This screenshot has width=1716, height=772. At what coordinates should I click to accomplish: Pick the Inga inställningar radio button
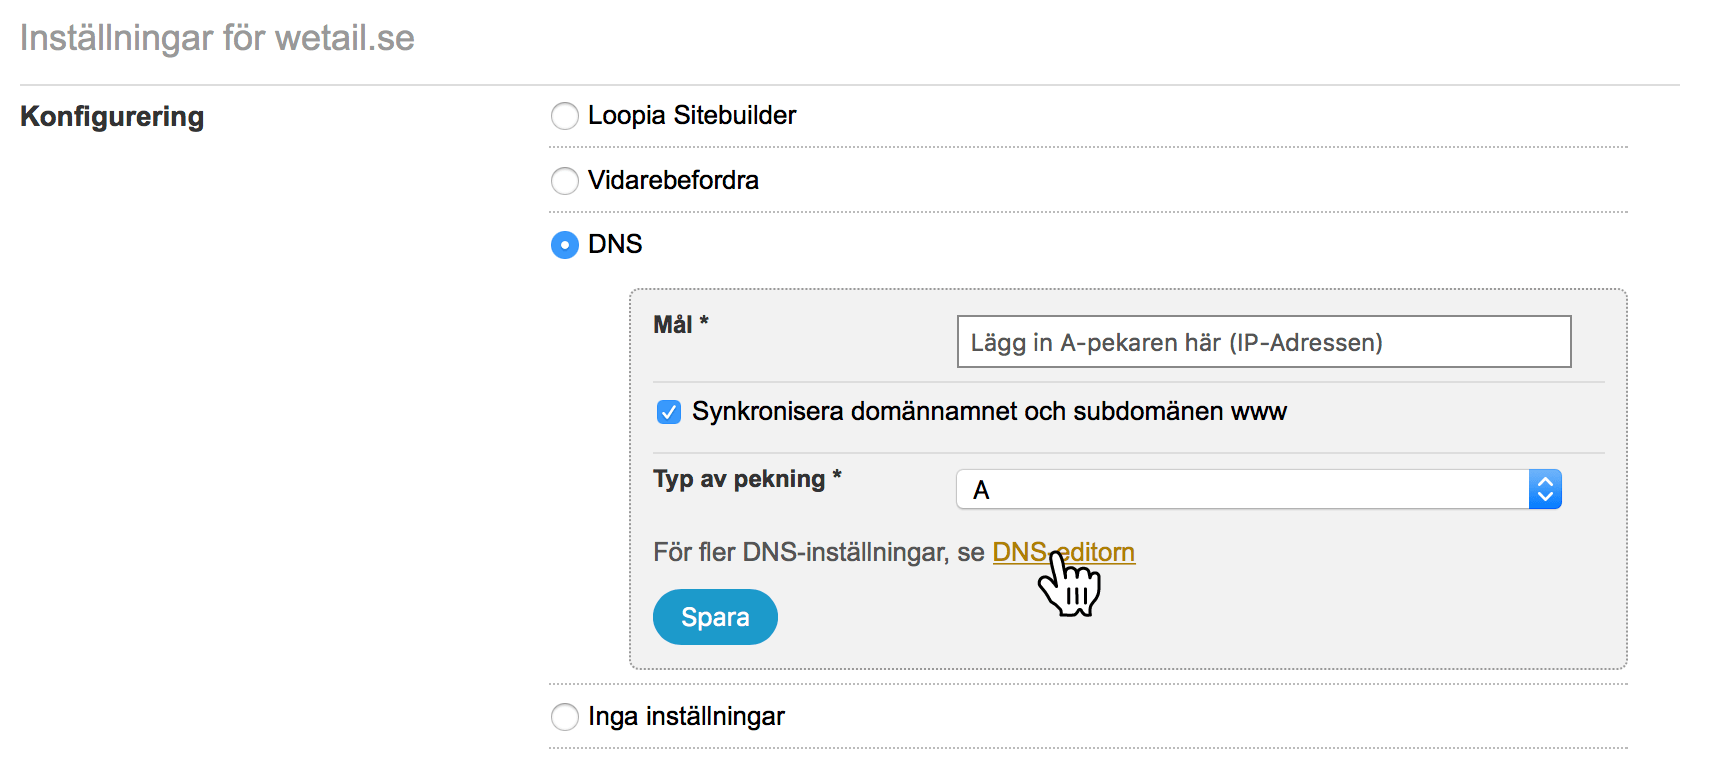tap(565, 717)
